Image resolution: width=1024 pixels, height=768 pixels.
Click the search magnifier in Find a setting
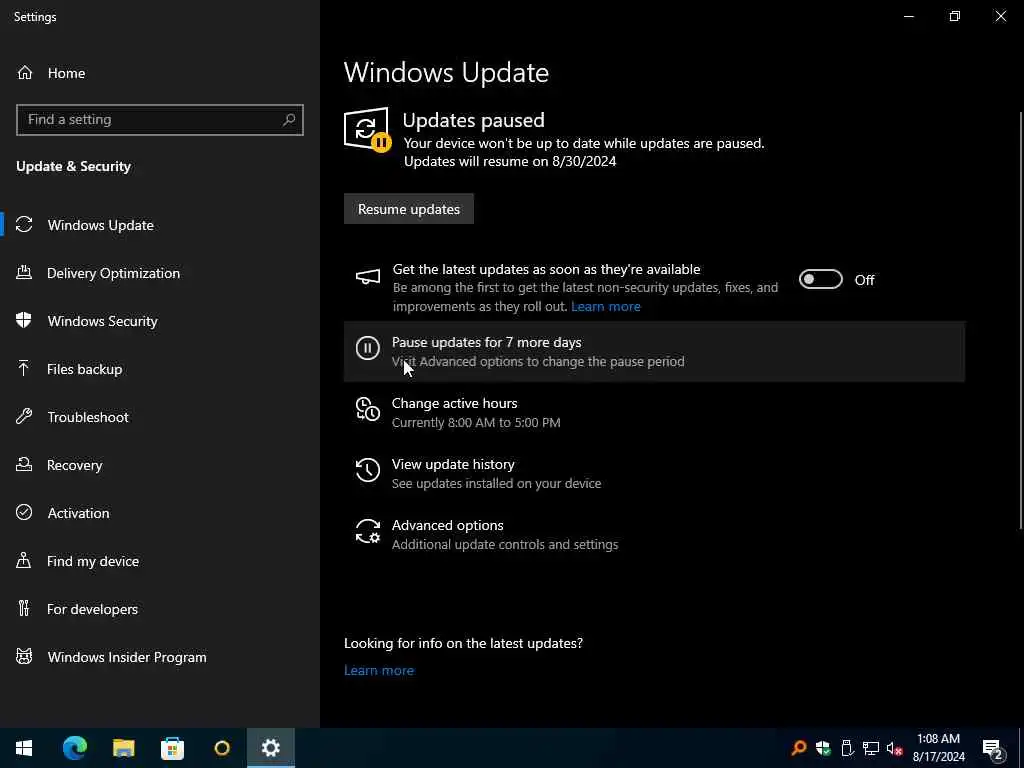pos(289,120)
